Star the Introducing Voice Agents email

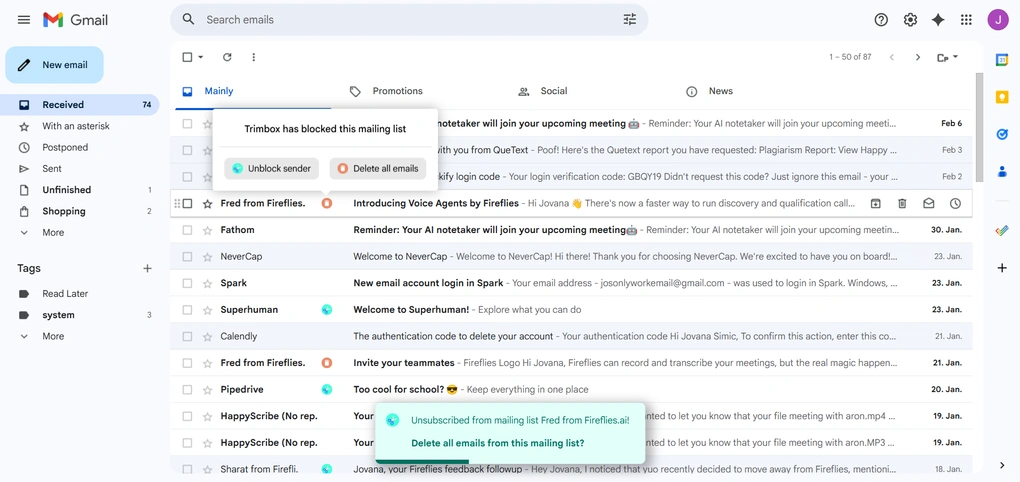[208, 204]
